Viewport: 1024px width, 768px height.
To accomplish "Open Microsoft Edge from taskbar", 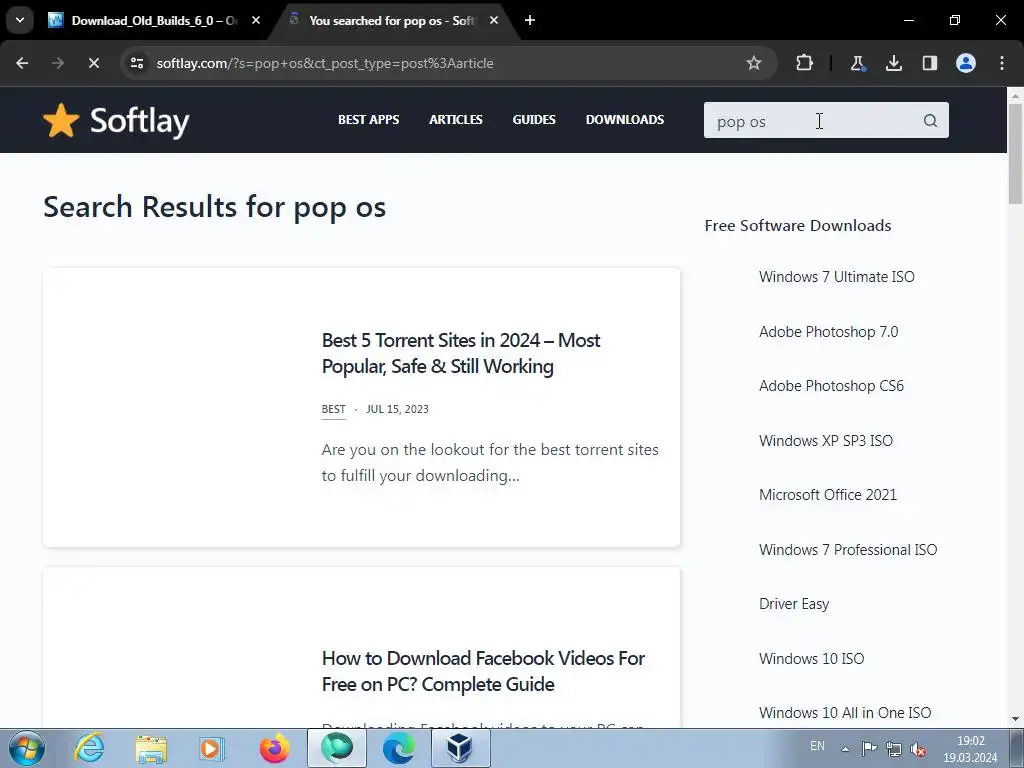I will [x=398, y=748].
